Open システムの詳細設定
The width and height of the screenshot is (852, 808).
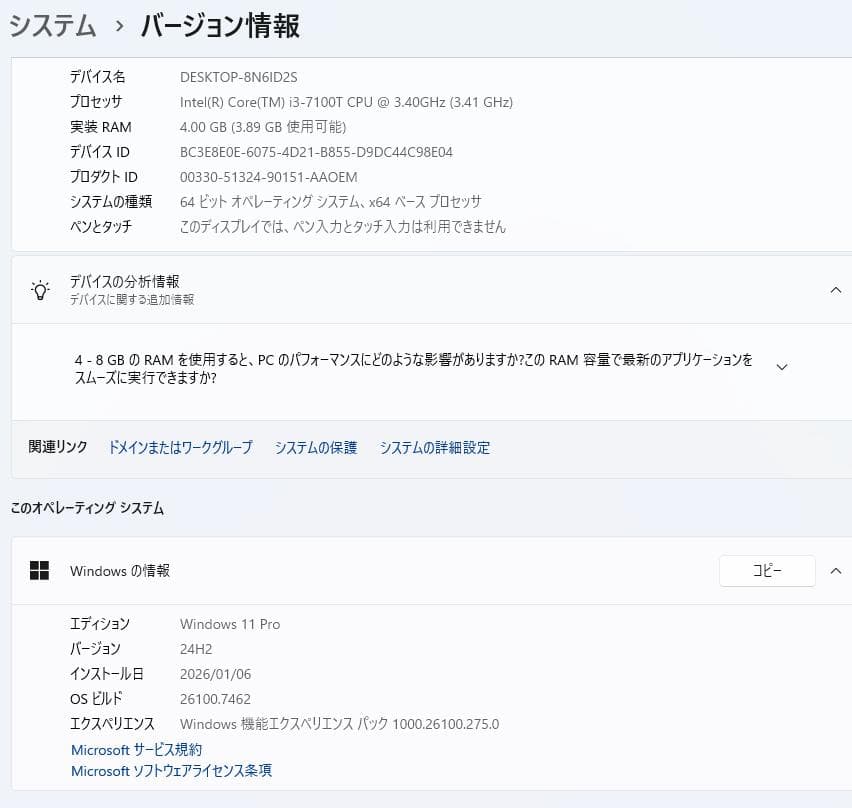tap(434, 448)
